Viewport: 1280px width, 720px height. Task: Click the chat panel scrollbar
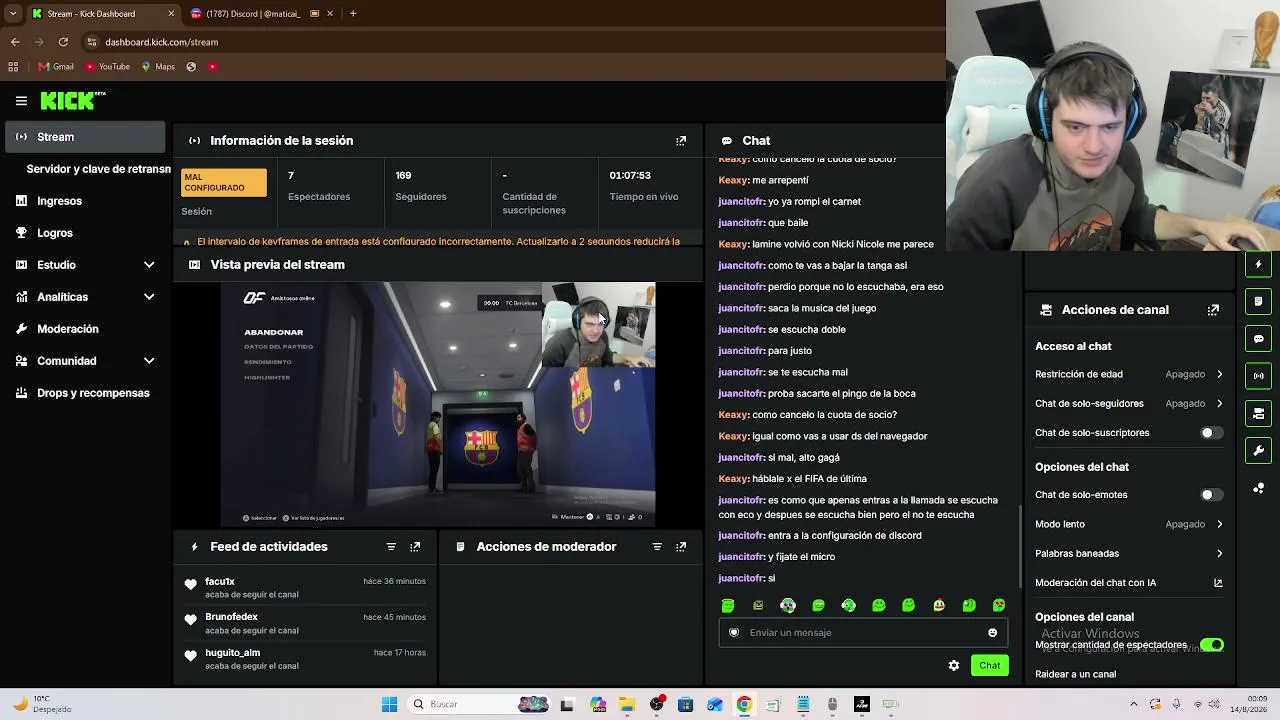[x=1020, y=547]
